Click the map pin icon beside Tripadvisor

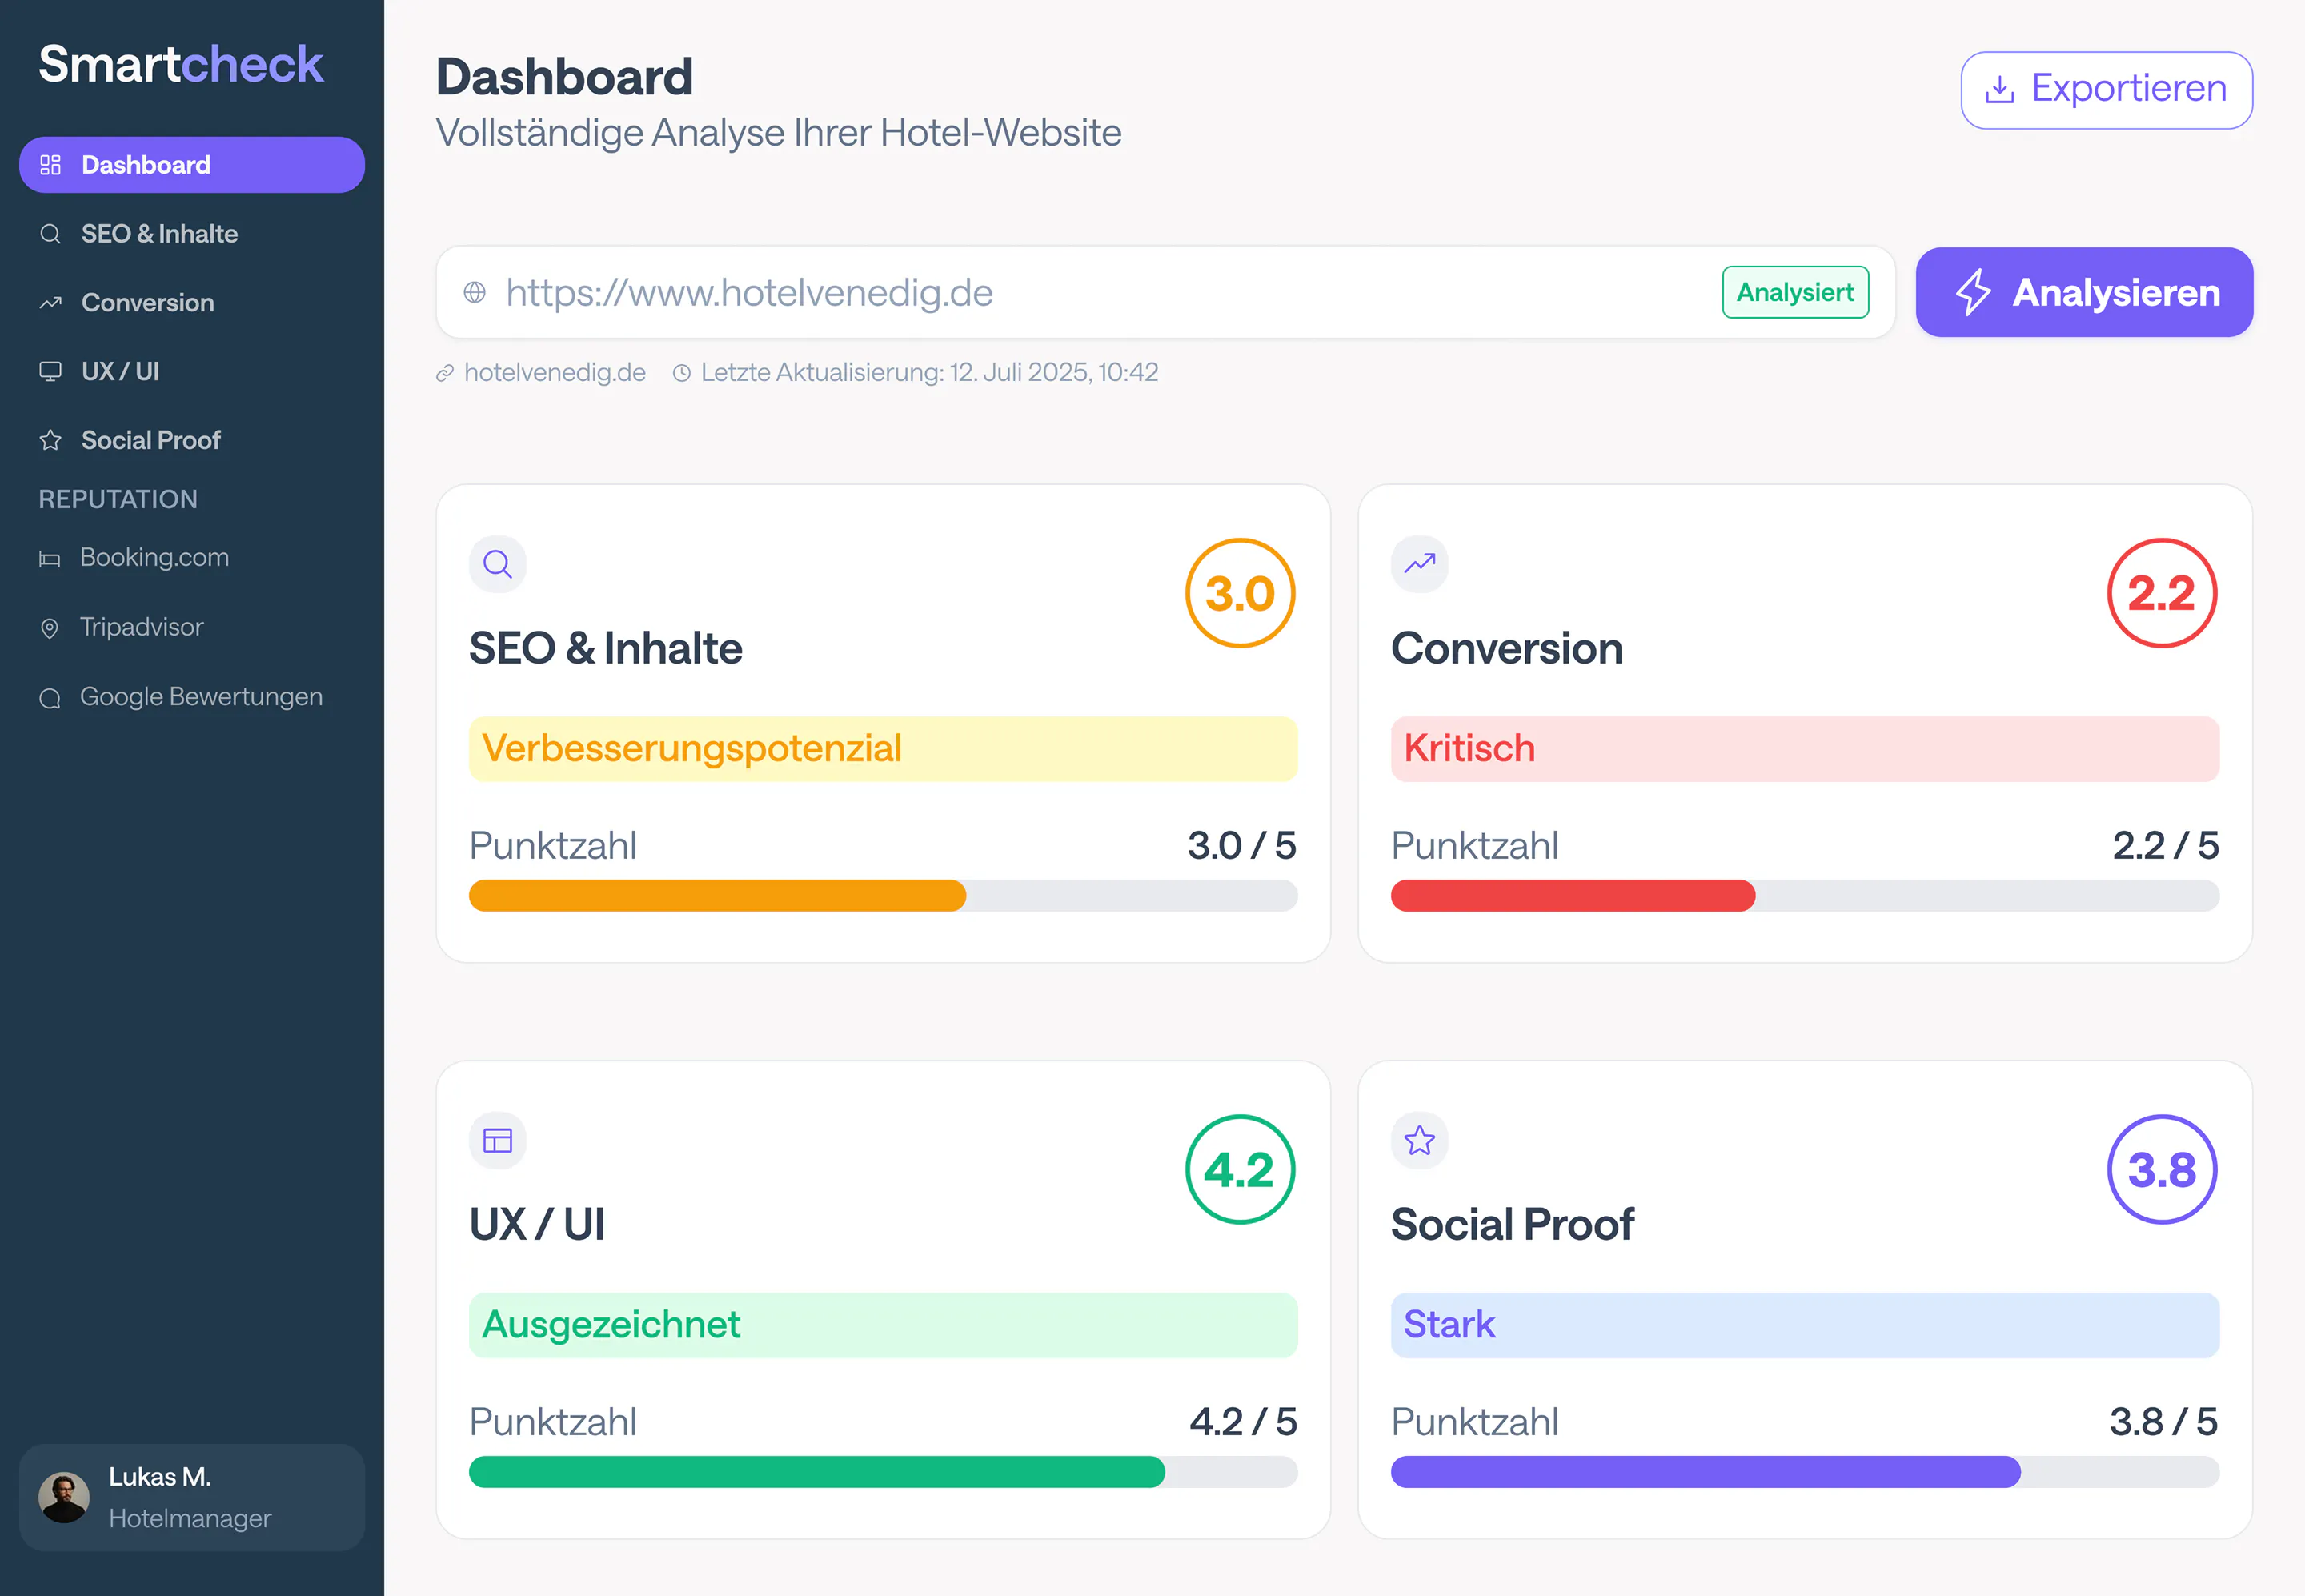tap(50, 628)
